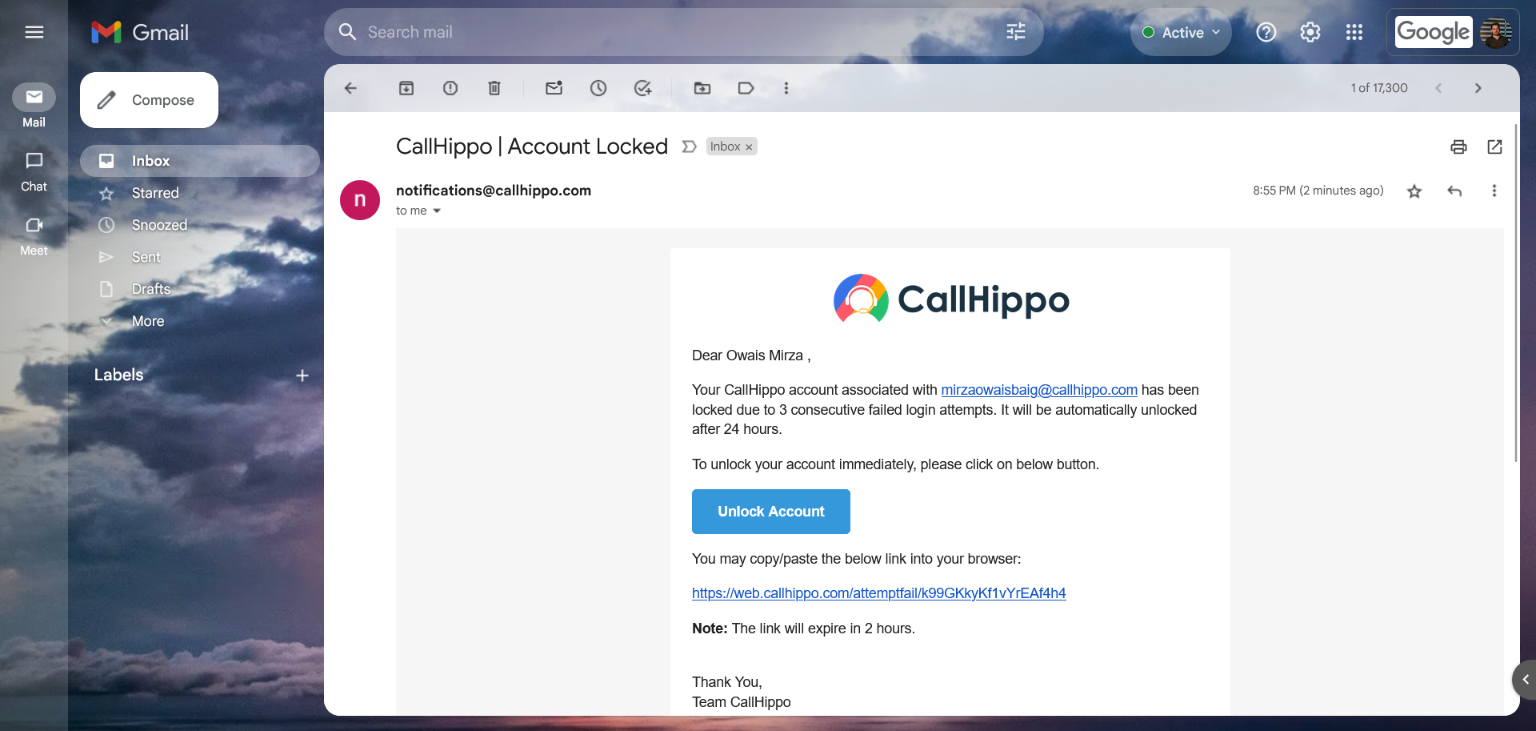1536x731 pixels.
Task: Open message More options menu
Action: click(x=1494, y=191)
